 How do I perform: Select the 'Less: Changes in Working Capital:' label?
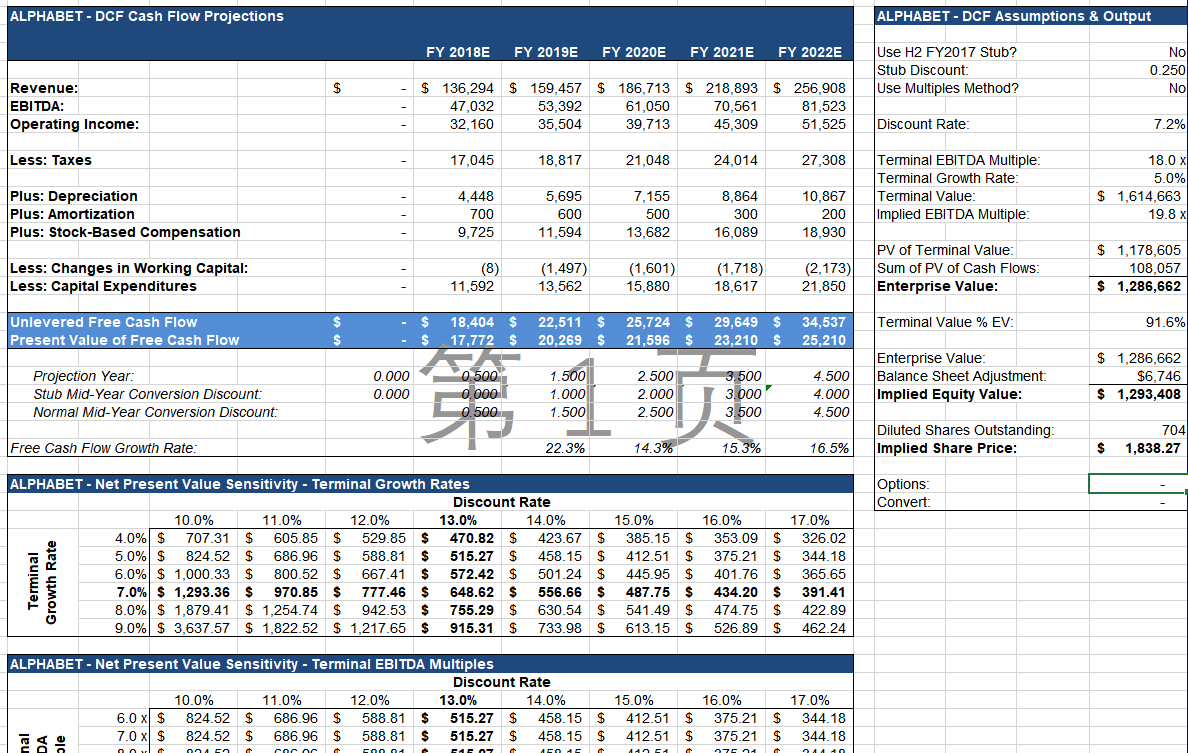(x=129, y=268)
